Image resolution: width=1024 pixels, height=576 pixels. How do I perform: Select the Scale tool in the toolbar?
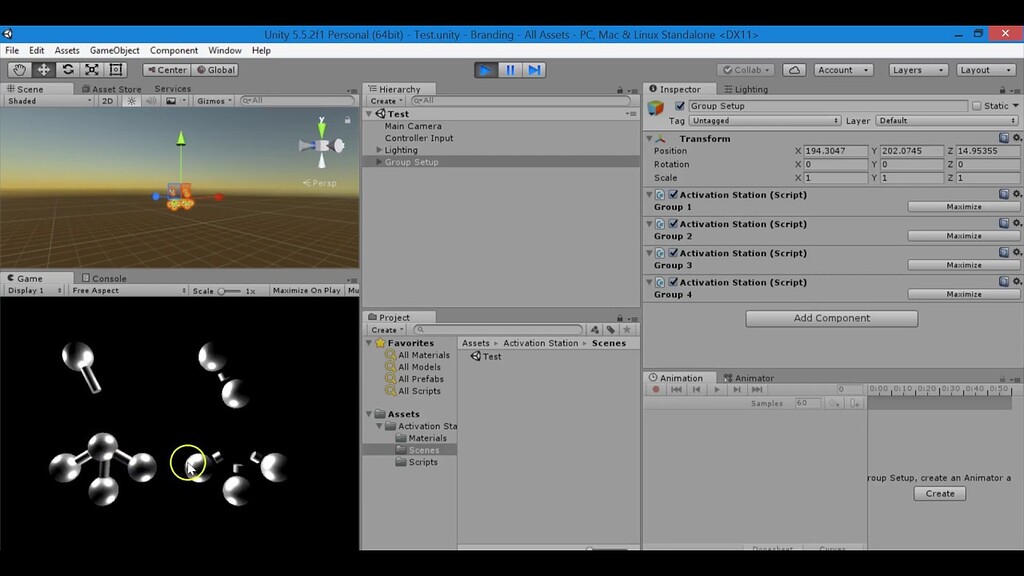[x=91, y=69]
